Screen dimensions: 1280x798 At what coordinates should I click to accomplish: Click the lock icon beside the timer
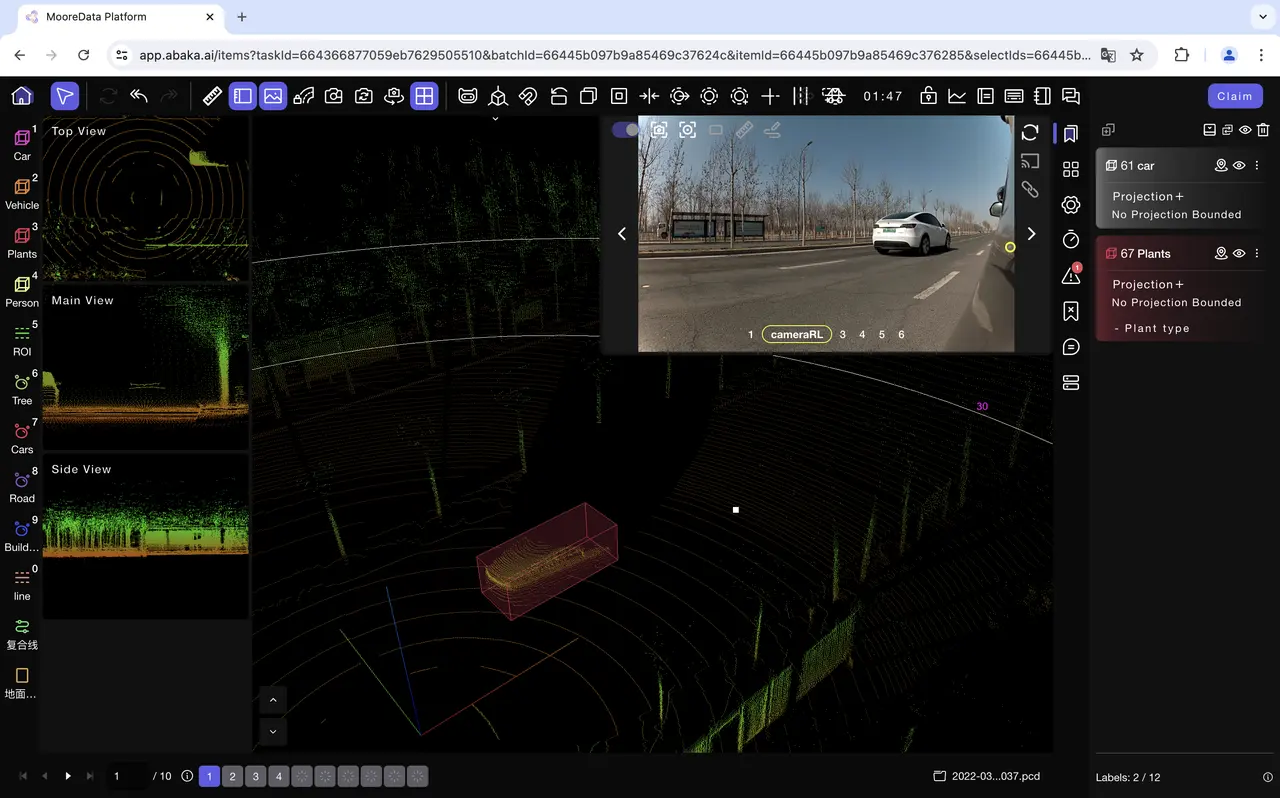click(928, 96)
